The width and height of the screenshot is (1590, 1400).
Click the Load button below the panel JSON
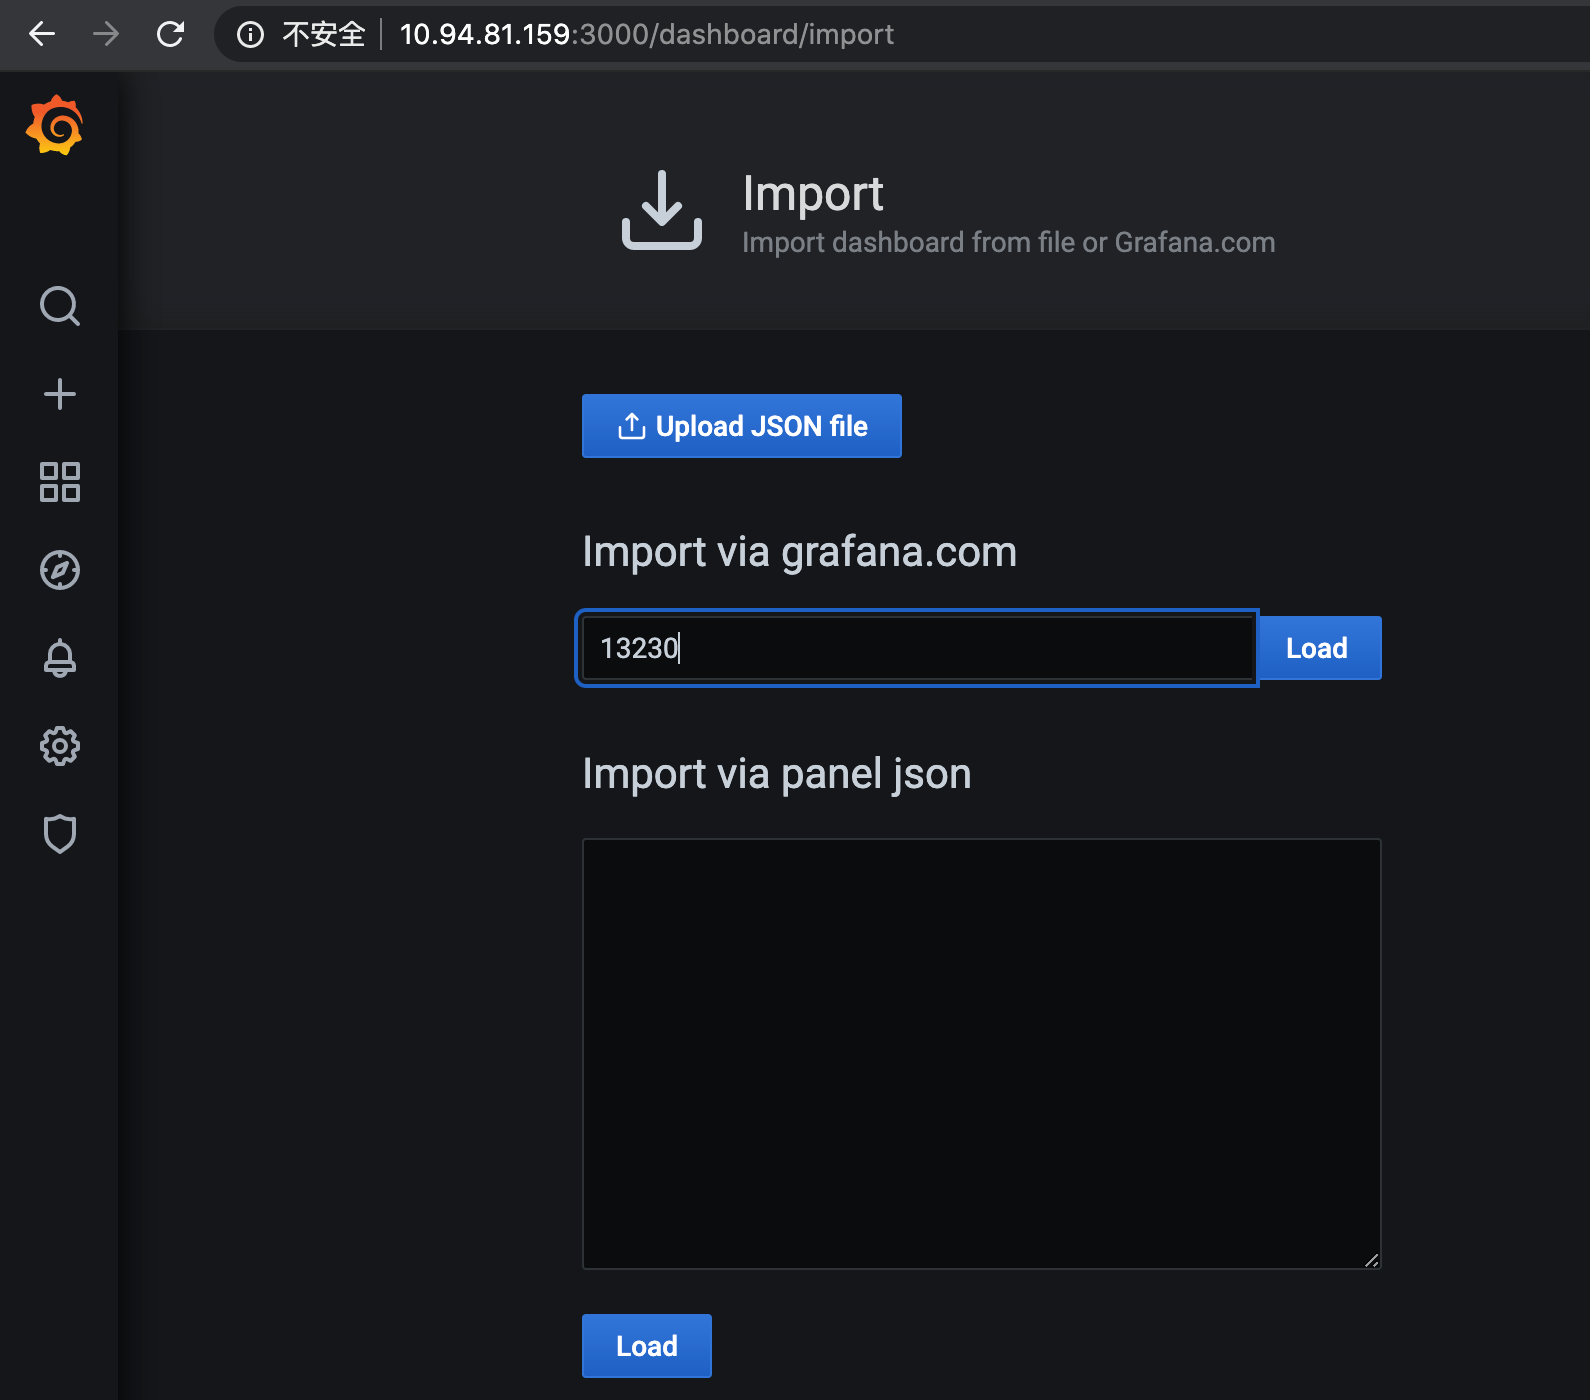[x=647, y=1346]
